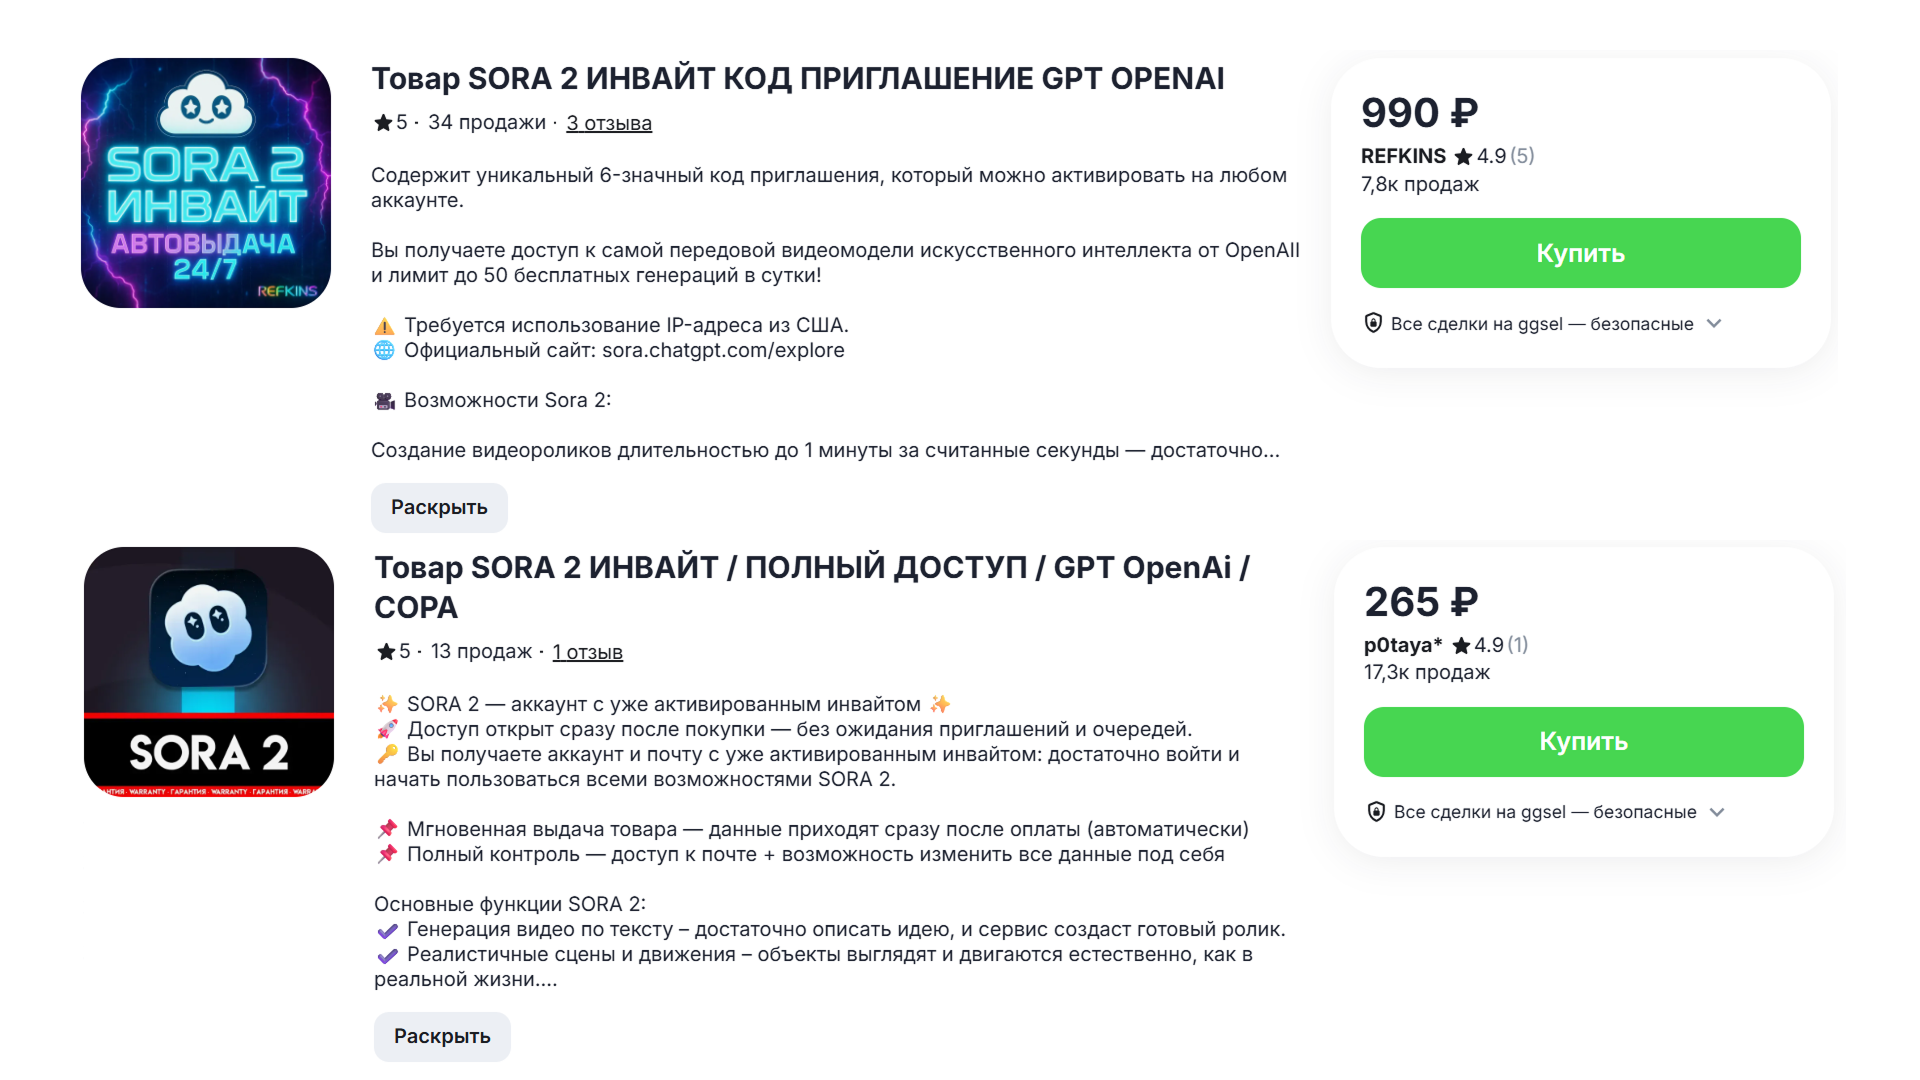Open the '1 отзыв' review link
1920x1080 pixels.
click(587, 652)
